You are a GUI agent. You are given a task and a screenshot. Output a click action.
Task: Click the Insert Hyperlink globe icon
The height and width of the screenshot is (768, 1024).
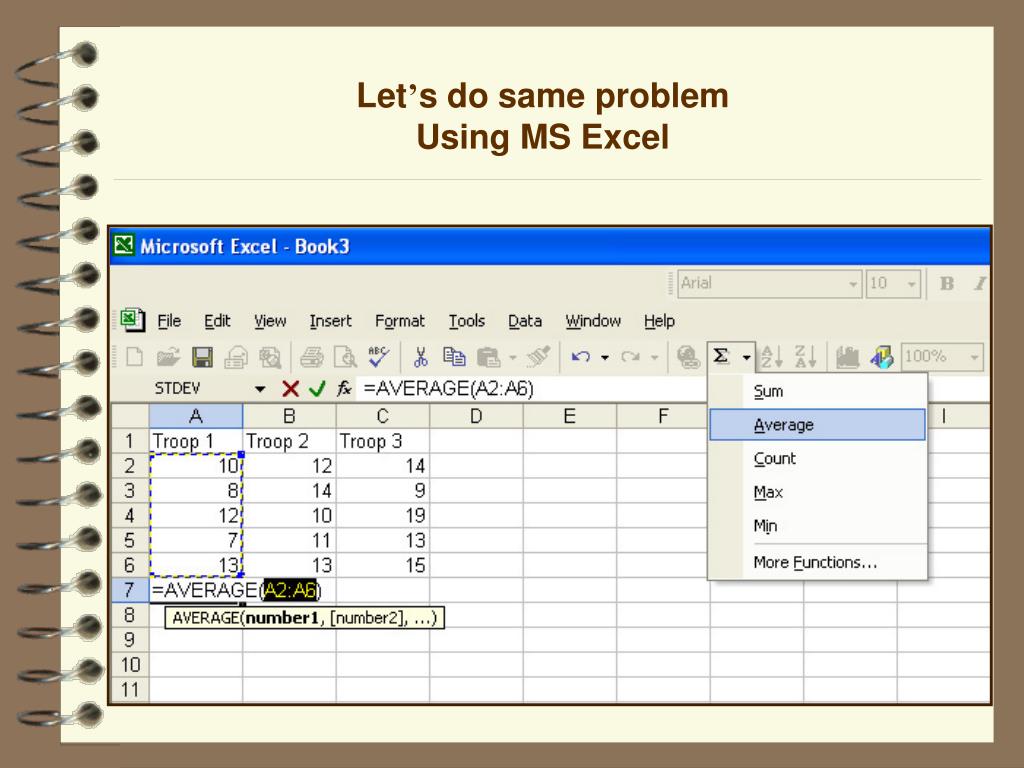(688, 357)
